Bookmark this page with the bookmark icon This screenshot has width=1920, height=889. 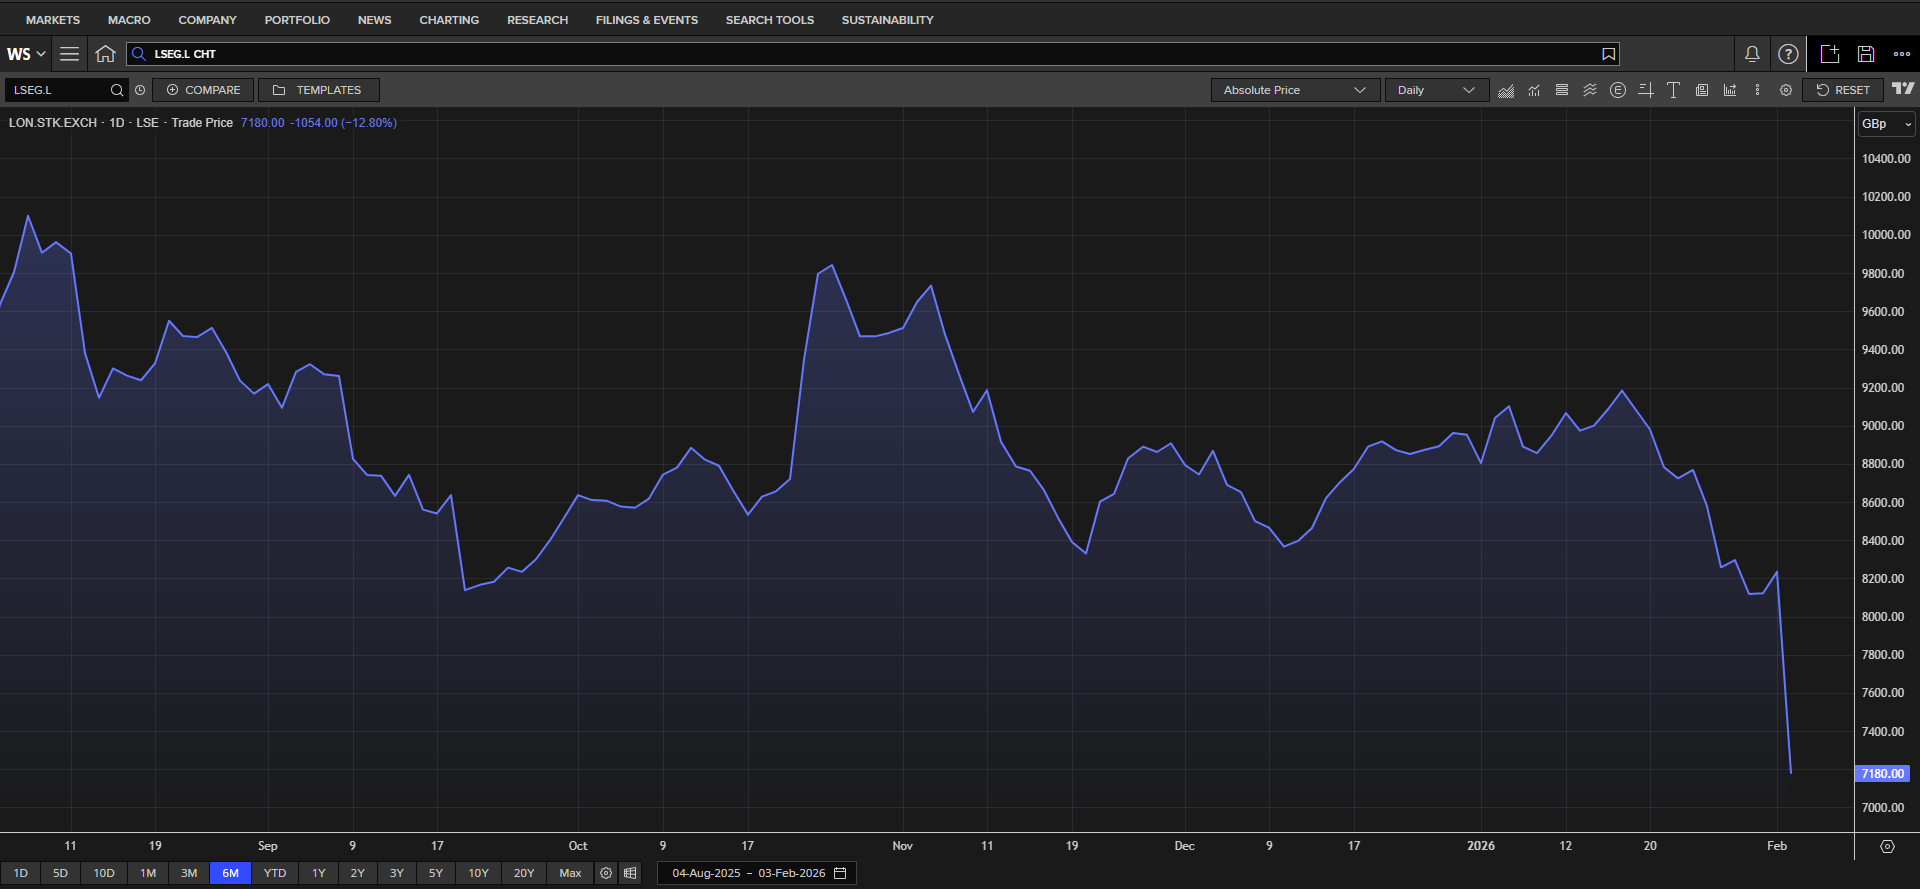point(1608,54)
